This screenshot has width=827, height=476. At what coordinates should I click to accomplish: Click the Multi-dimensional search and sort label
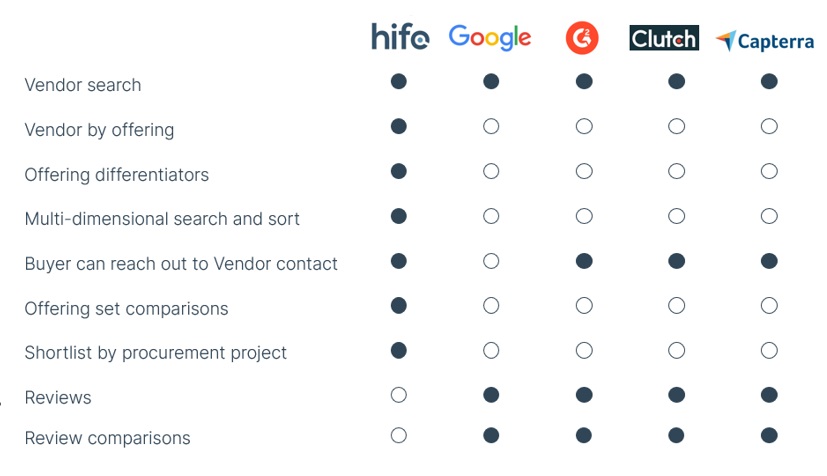click(x=162, y=219)
